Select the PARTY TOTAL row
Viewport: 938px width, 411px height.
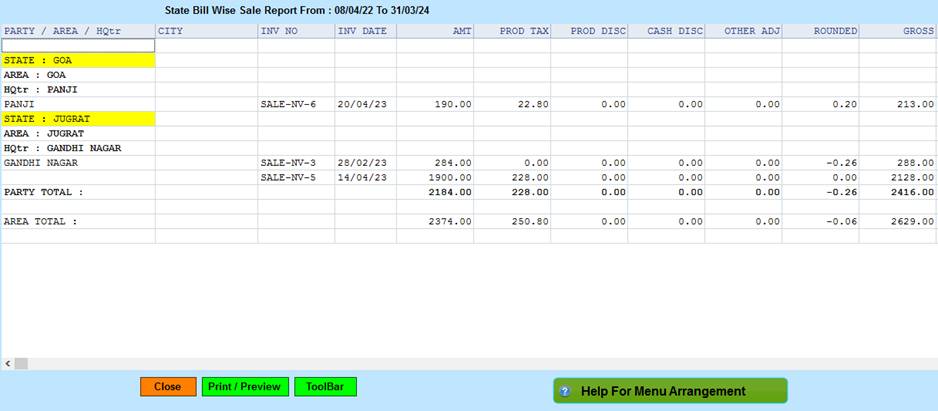44,192
